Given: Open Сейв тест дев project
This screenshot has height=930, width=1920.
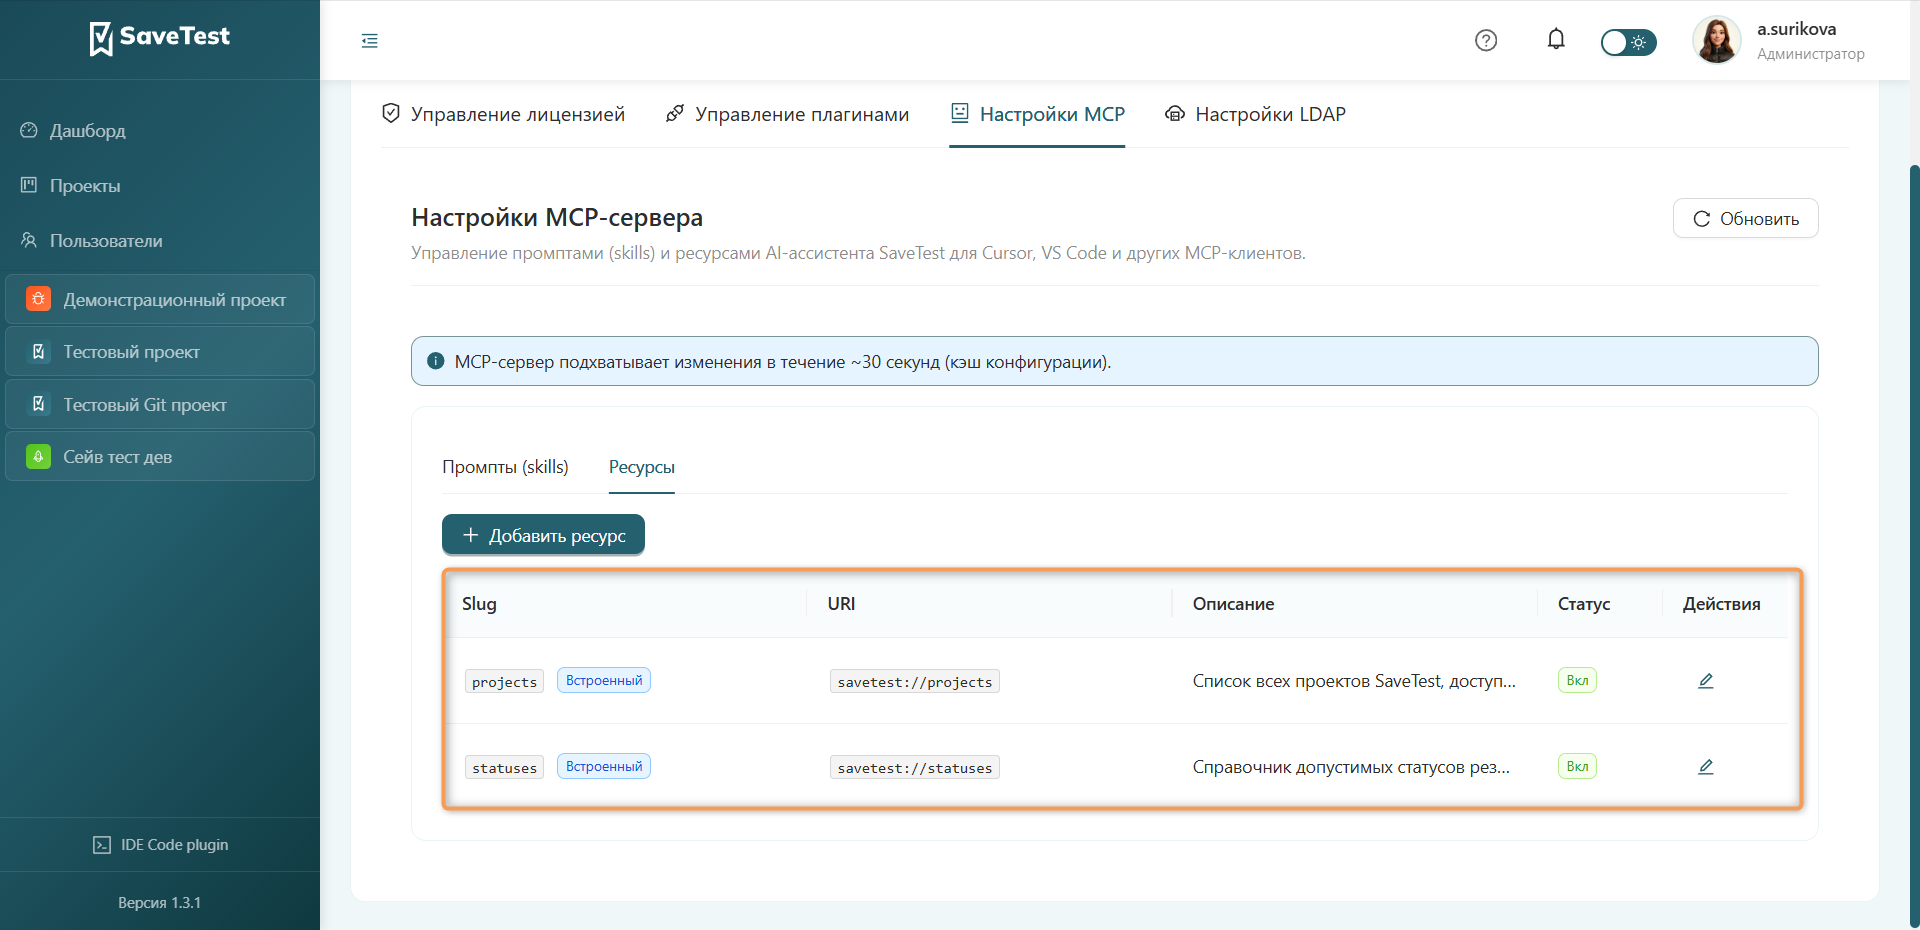Looking at the screenshot, I should (x=160, y=457).
